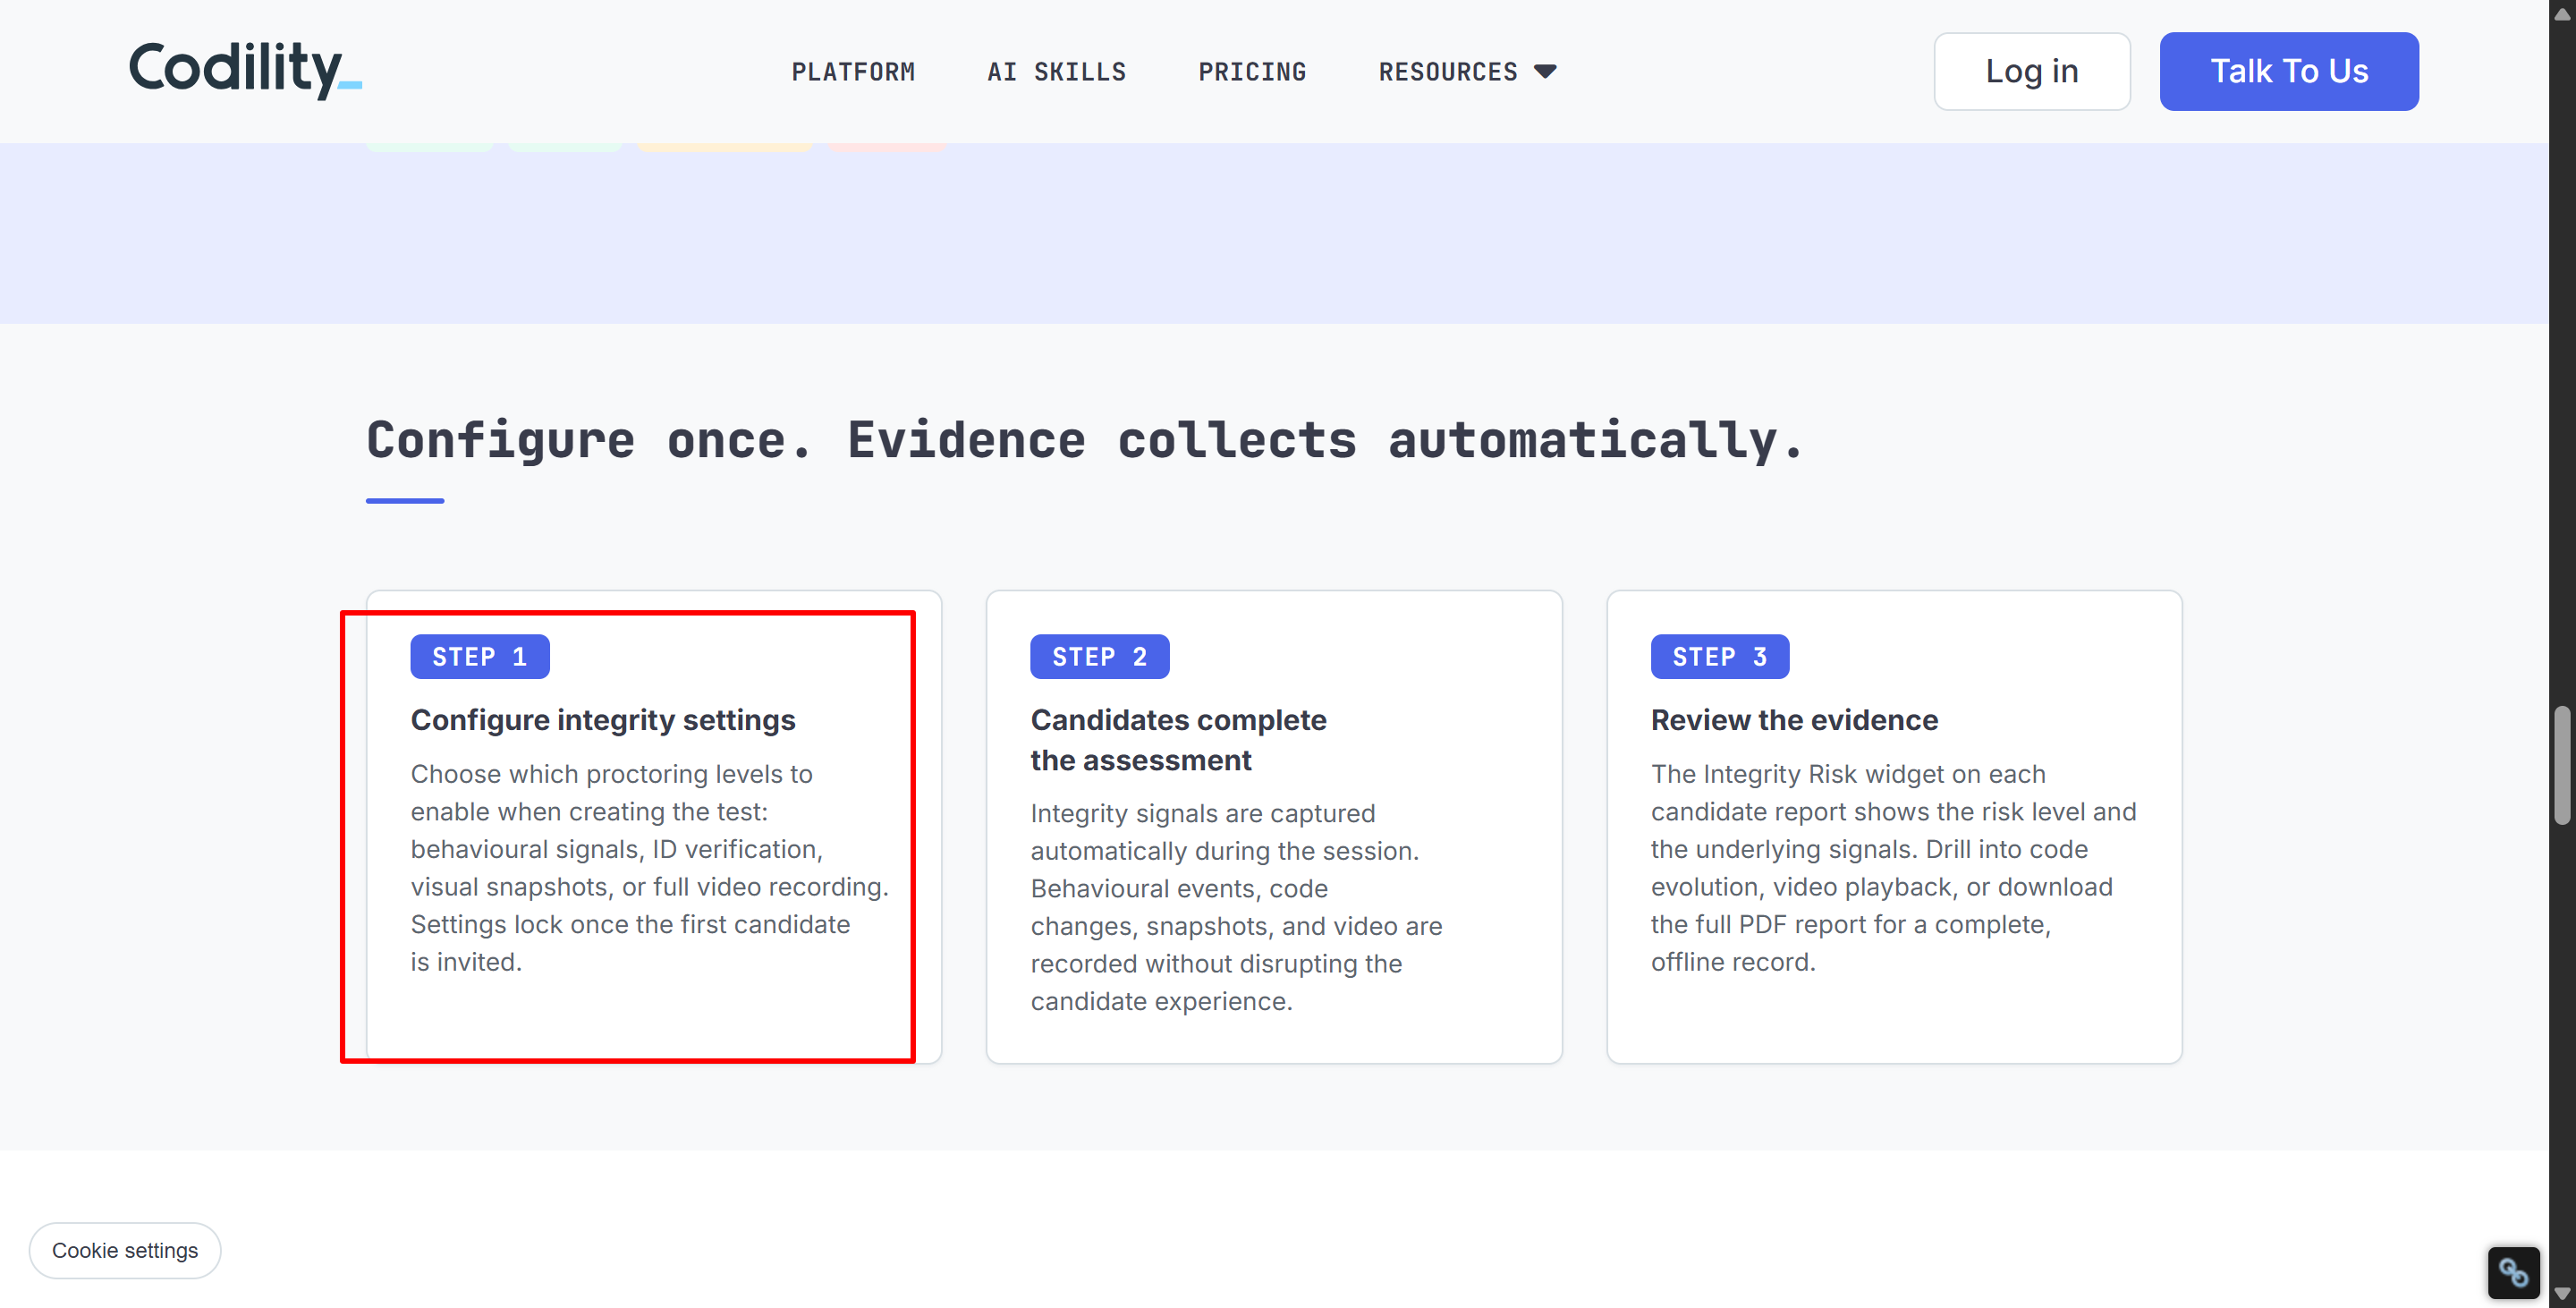This screenshot has height=1308, width=2576.
Task: Select the 'Review the evidence' heading
Action: coord(1794,720)
